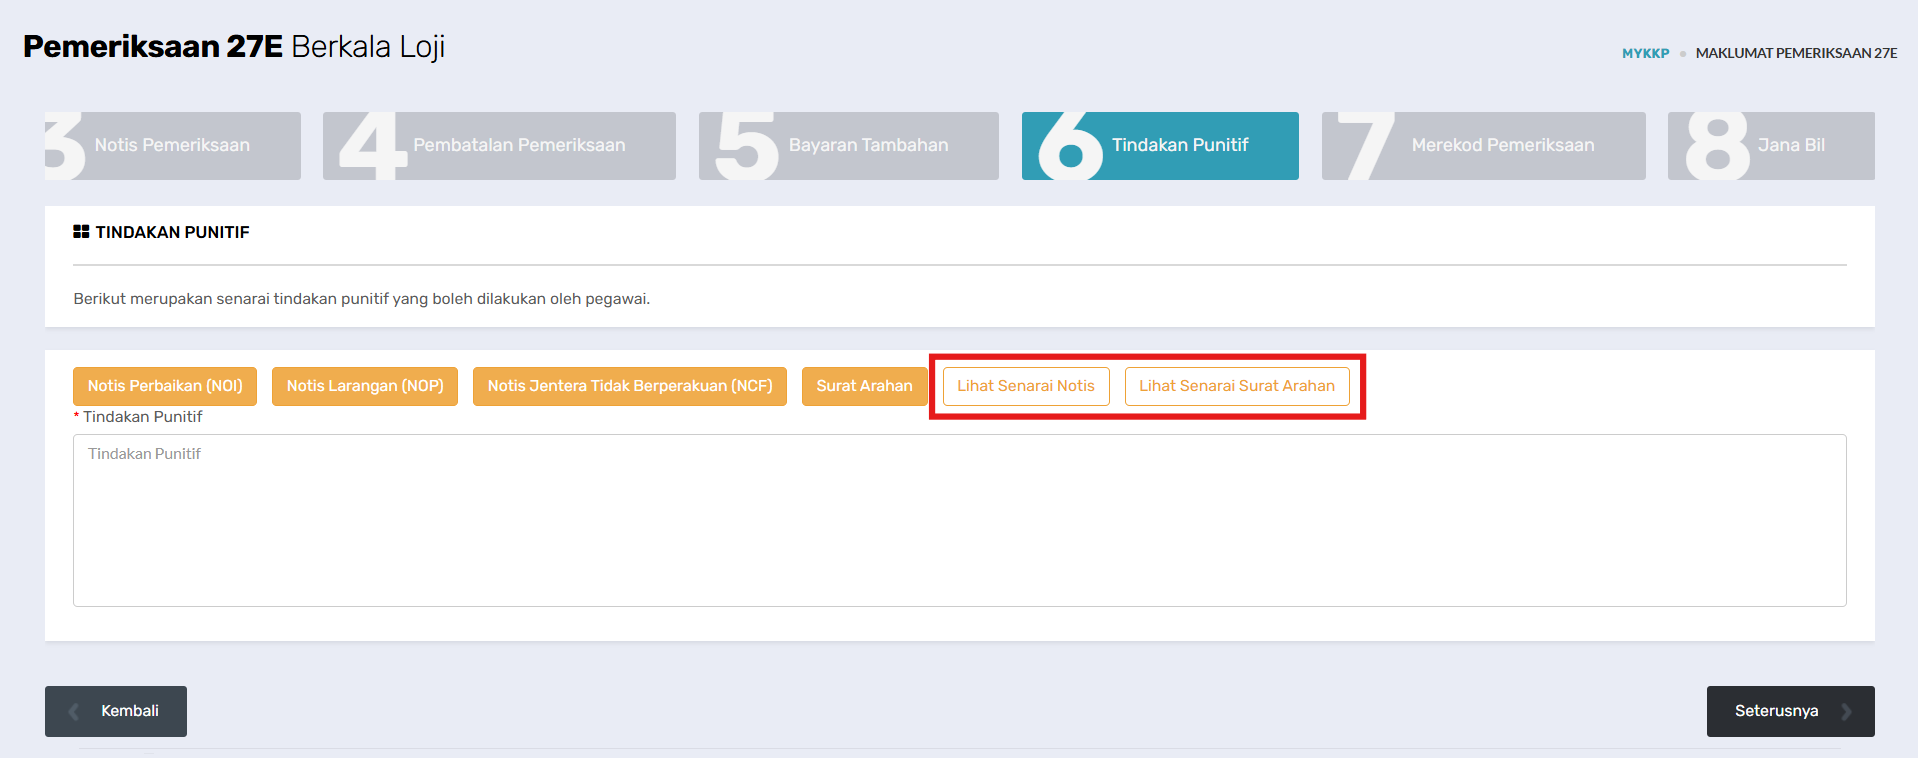
Task: Open the Jana Bil step
Action: (x=1771, y=146)
